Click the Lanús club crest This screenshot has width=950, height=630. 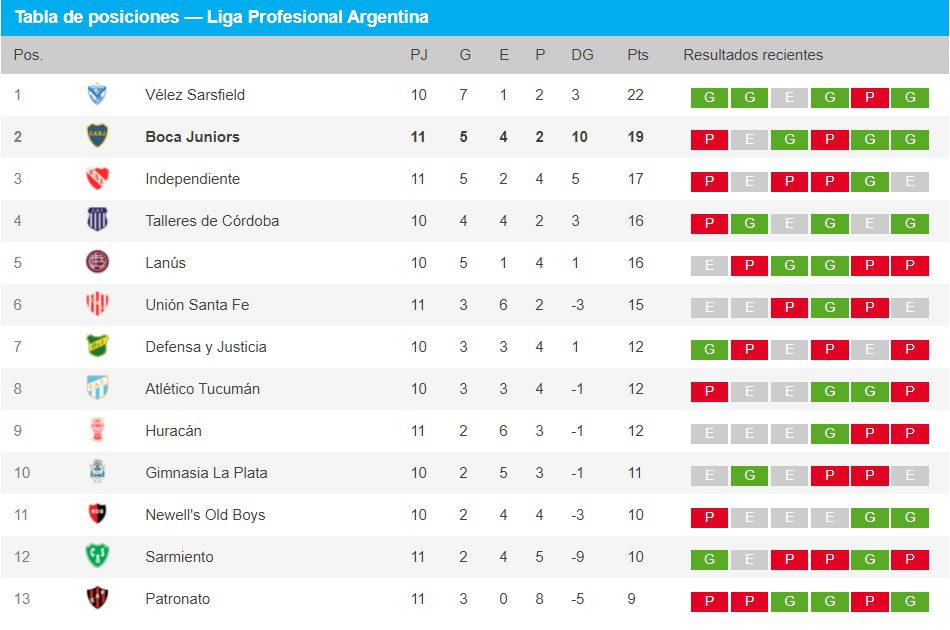pos(97,263)
